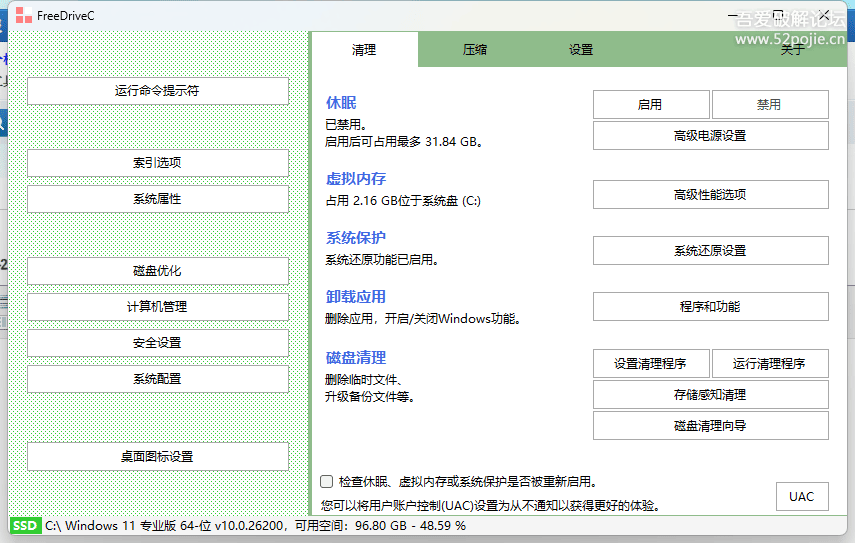Open 高级电源设置
This screenshot has height=543, width=855.
coord(711,135)
